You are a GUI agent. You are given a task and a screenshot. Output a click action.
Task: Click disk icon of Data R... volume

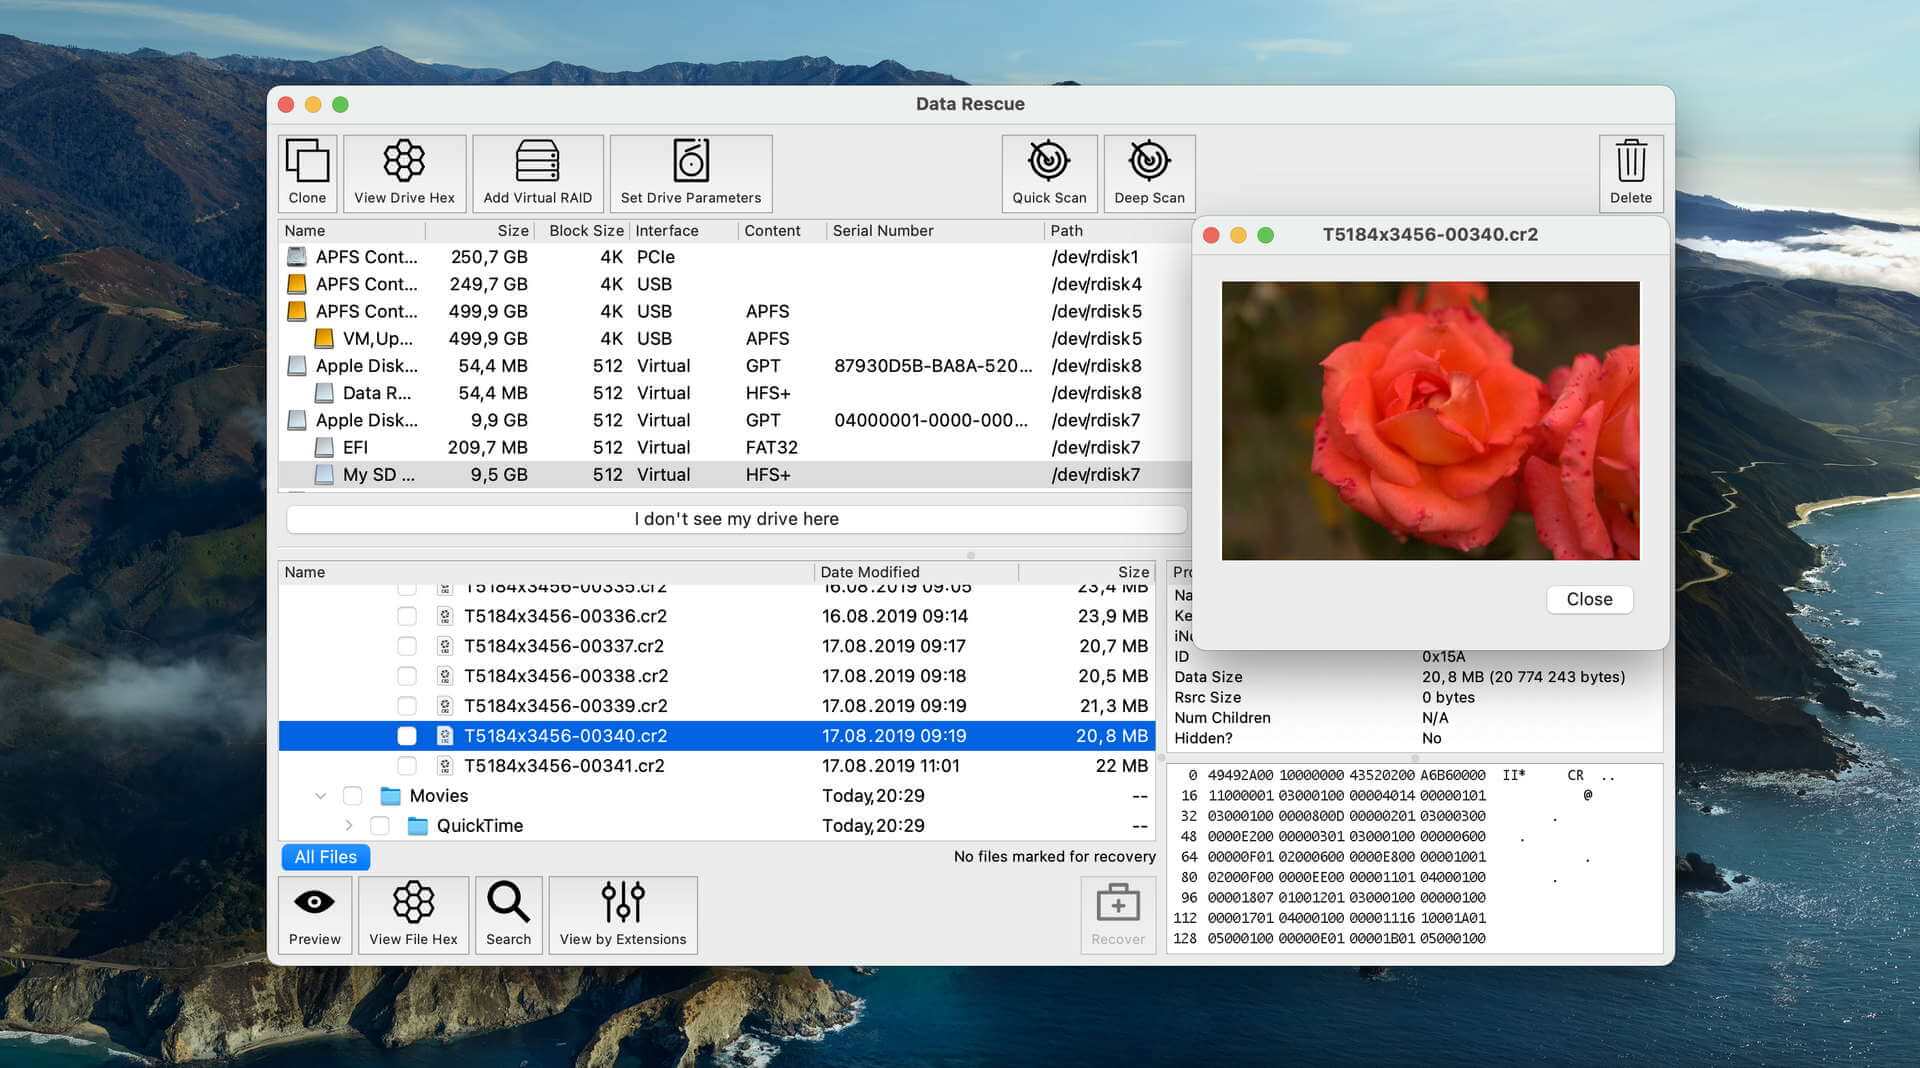324,393
